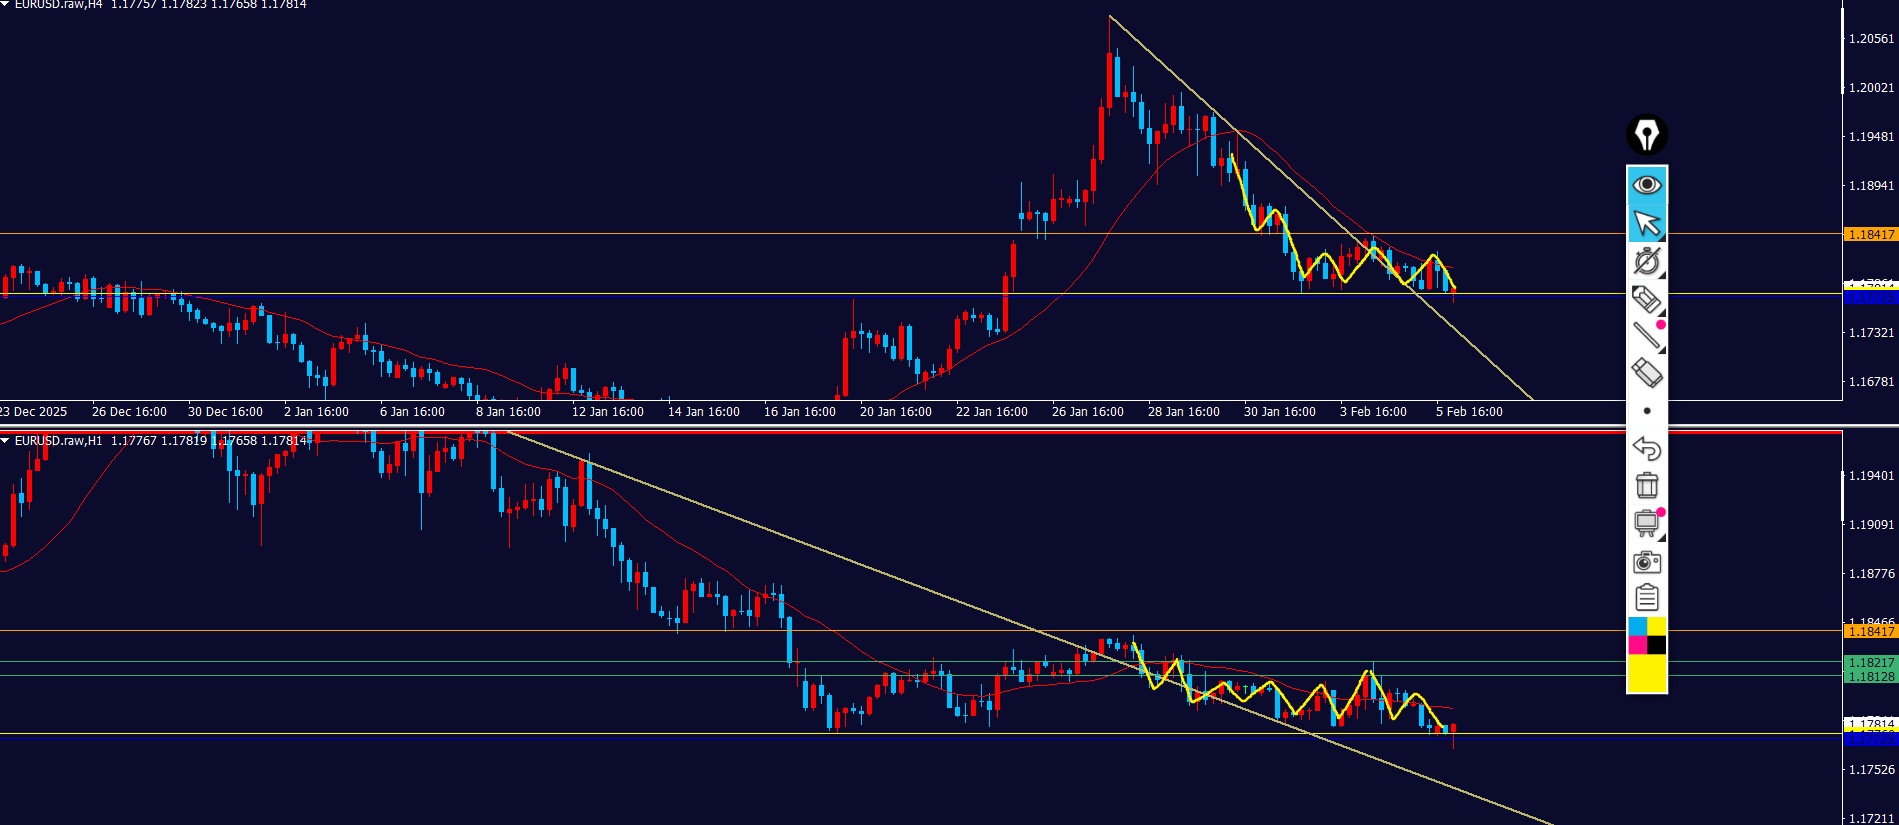Screen dimensions: 1899x825
Task: Click the pen nib logo button
Action: click(x=1646, y=135)
